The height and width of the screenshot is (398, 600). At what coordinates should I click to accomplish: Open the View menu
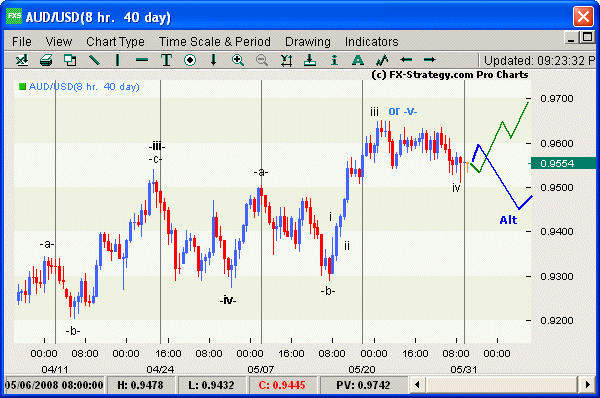pyautogui.click(x=59, y=41)
